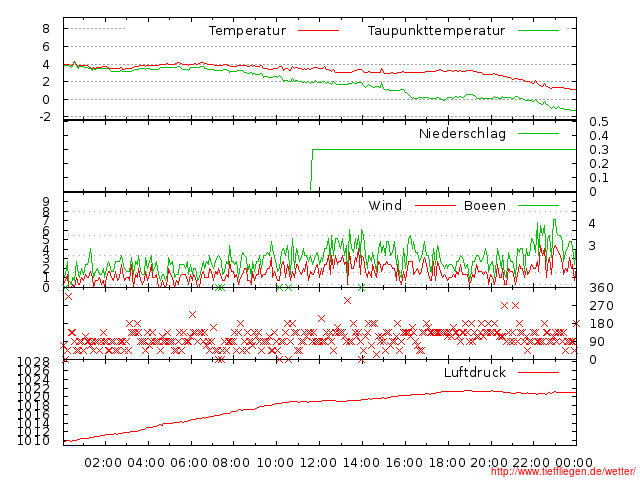Viewport: 640px width, 480px height.
Task: Click the green Boeen legend line sample
Action: coord(538,205)
